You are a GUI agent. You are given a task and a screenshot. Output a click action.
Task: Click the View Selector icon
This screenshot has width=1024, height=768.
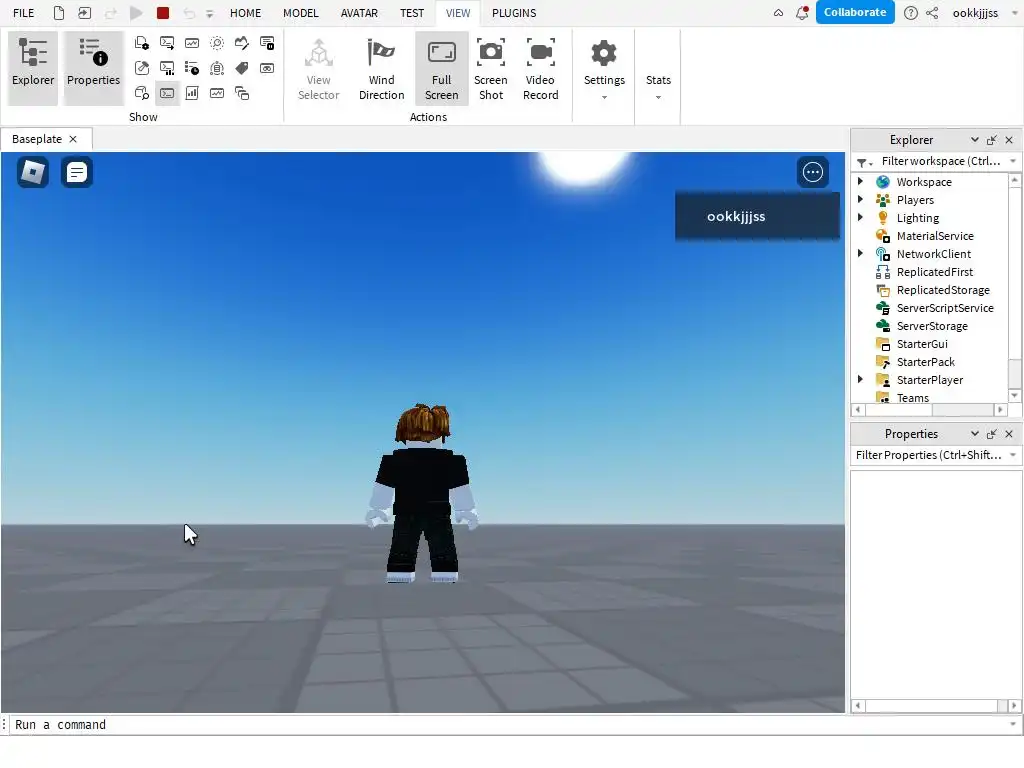click(319, 69)
